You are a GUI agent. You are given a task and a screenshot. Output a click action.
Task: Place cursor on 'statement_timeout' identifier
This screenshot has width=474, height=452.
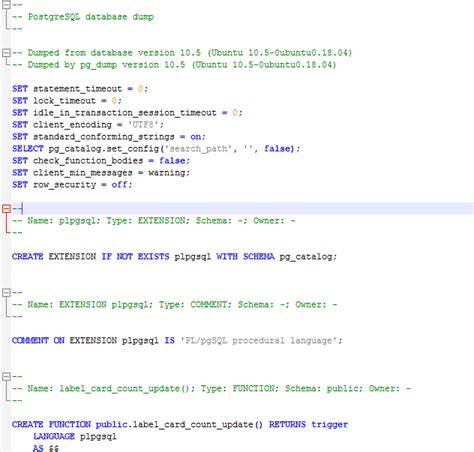pos(77,89)
